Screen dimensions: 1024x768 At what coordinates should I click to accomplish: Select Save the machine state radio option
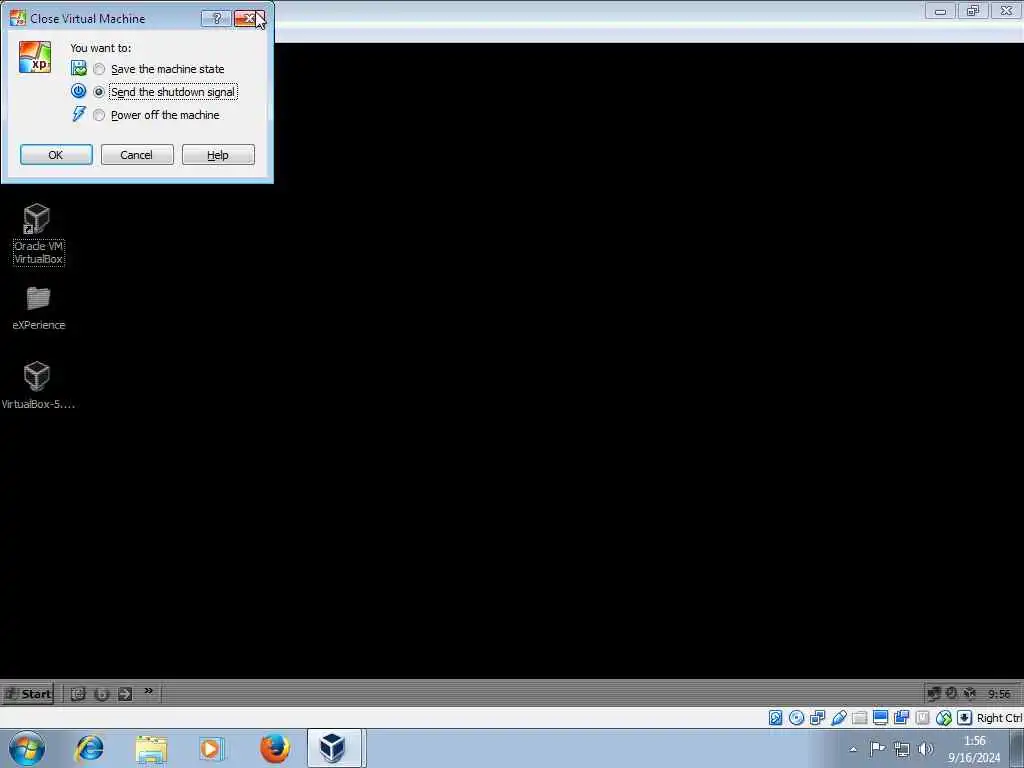coord(99,69)
